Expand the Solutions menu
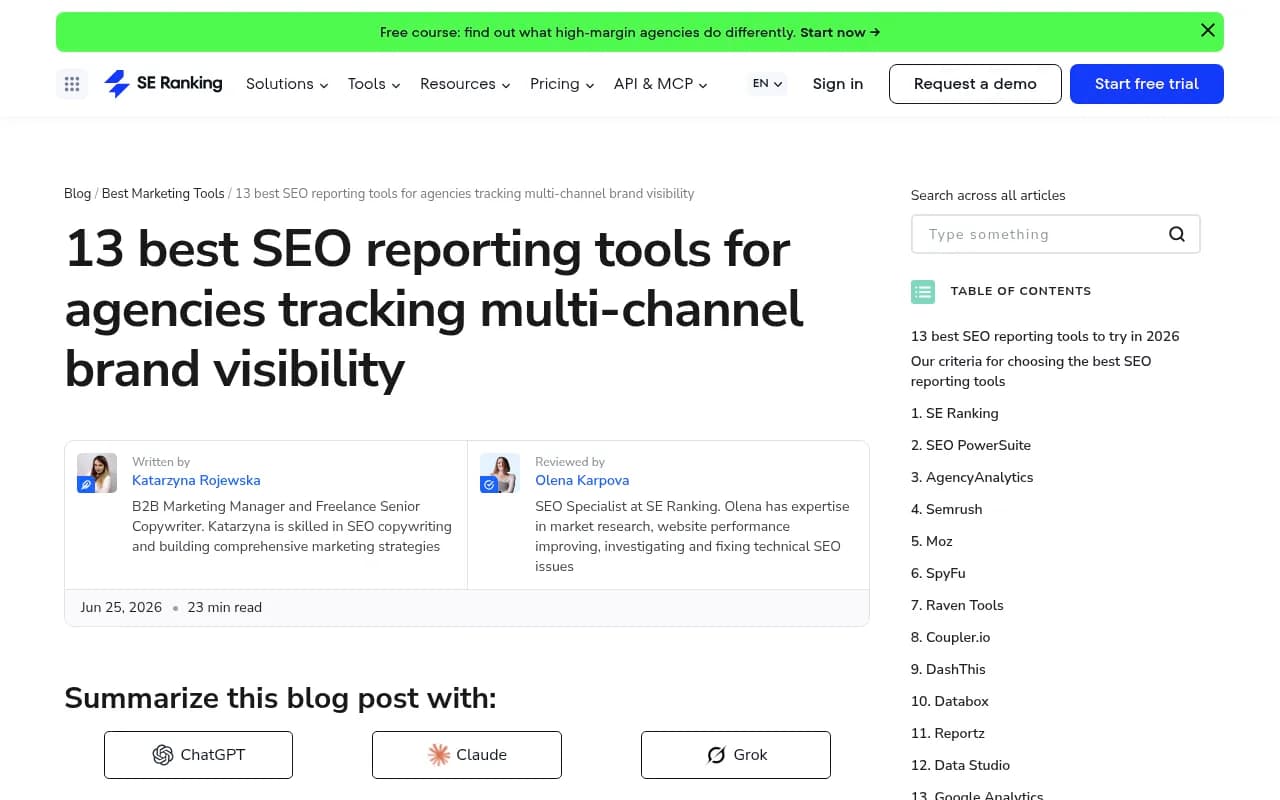 287,84
